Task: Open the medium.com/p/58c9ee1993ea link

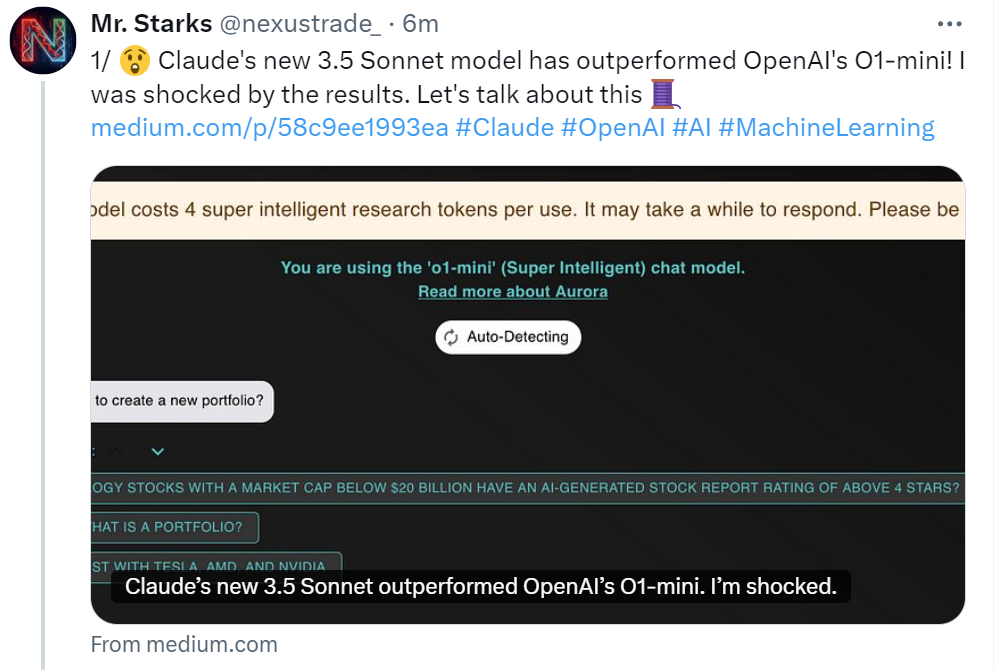Action: [269, 127]
